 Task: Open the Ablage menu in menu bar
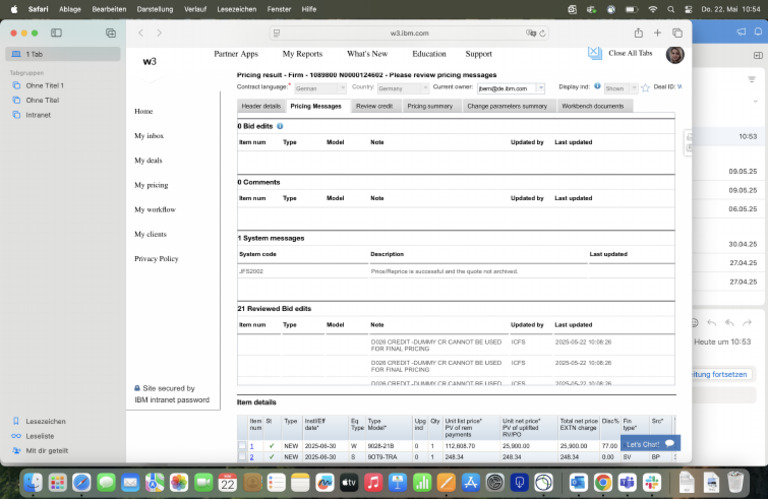[x=70, y=9]
